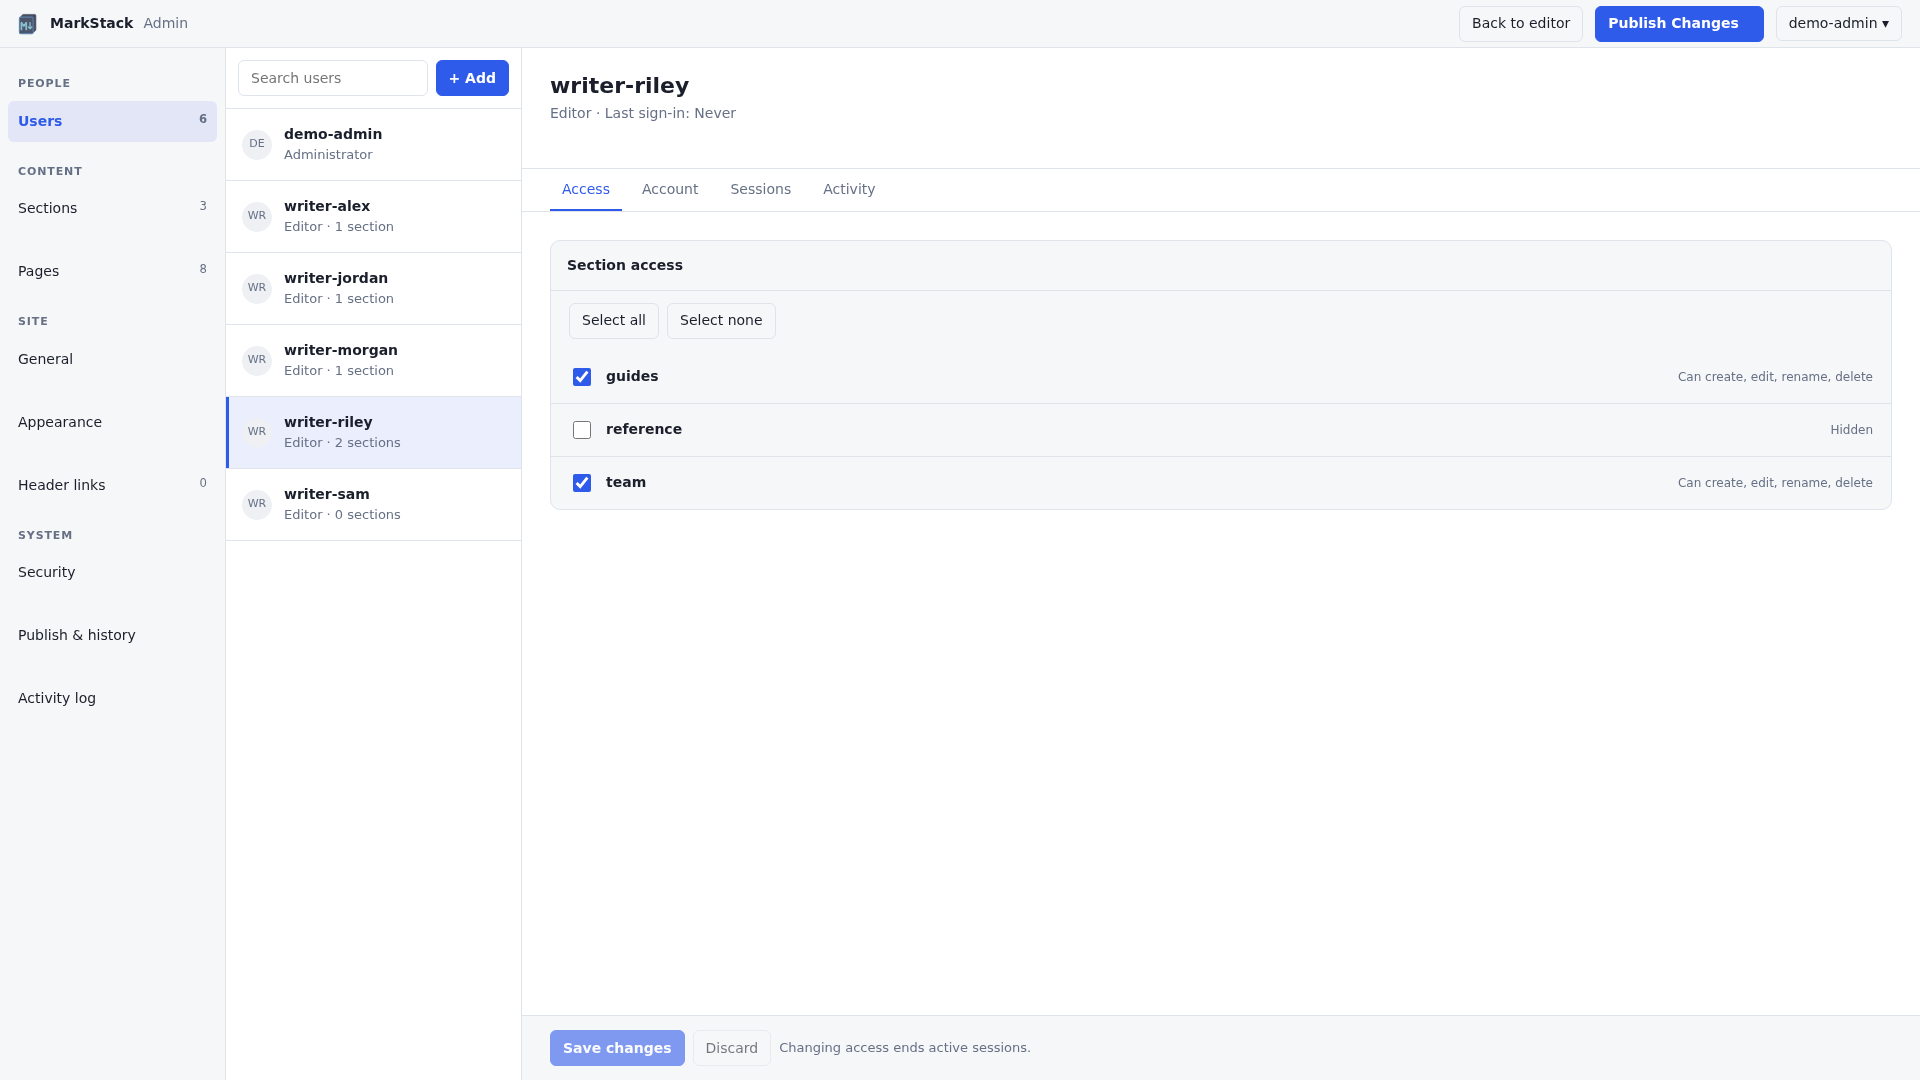The width and height of the screenshot is (1920, 1080).
Task: Click writer-sam's WR avatar
Action: click(x=257, y=504)
